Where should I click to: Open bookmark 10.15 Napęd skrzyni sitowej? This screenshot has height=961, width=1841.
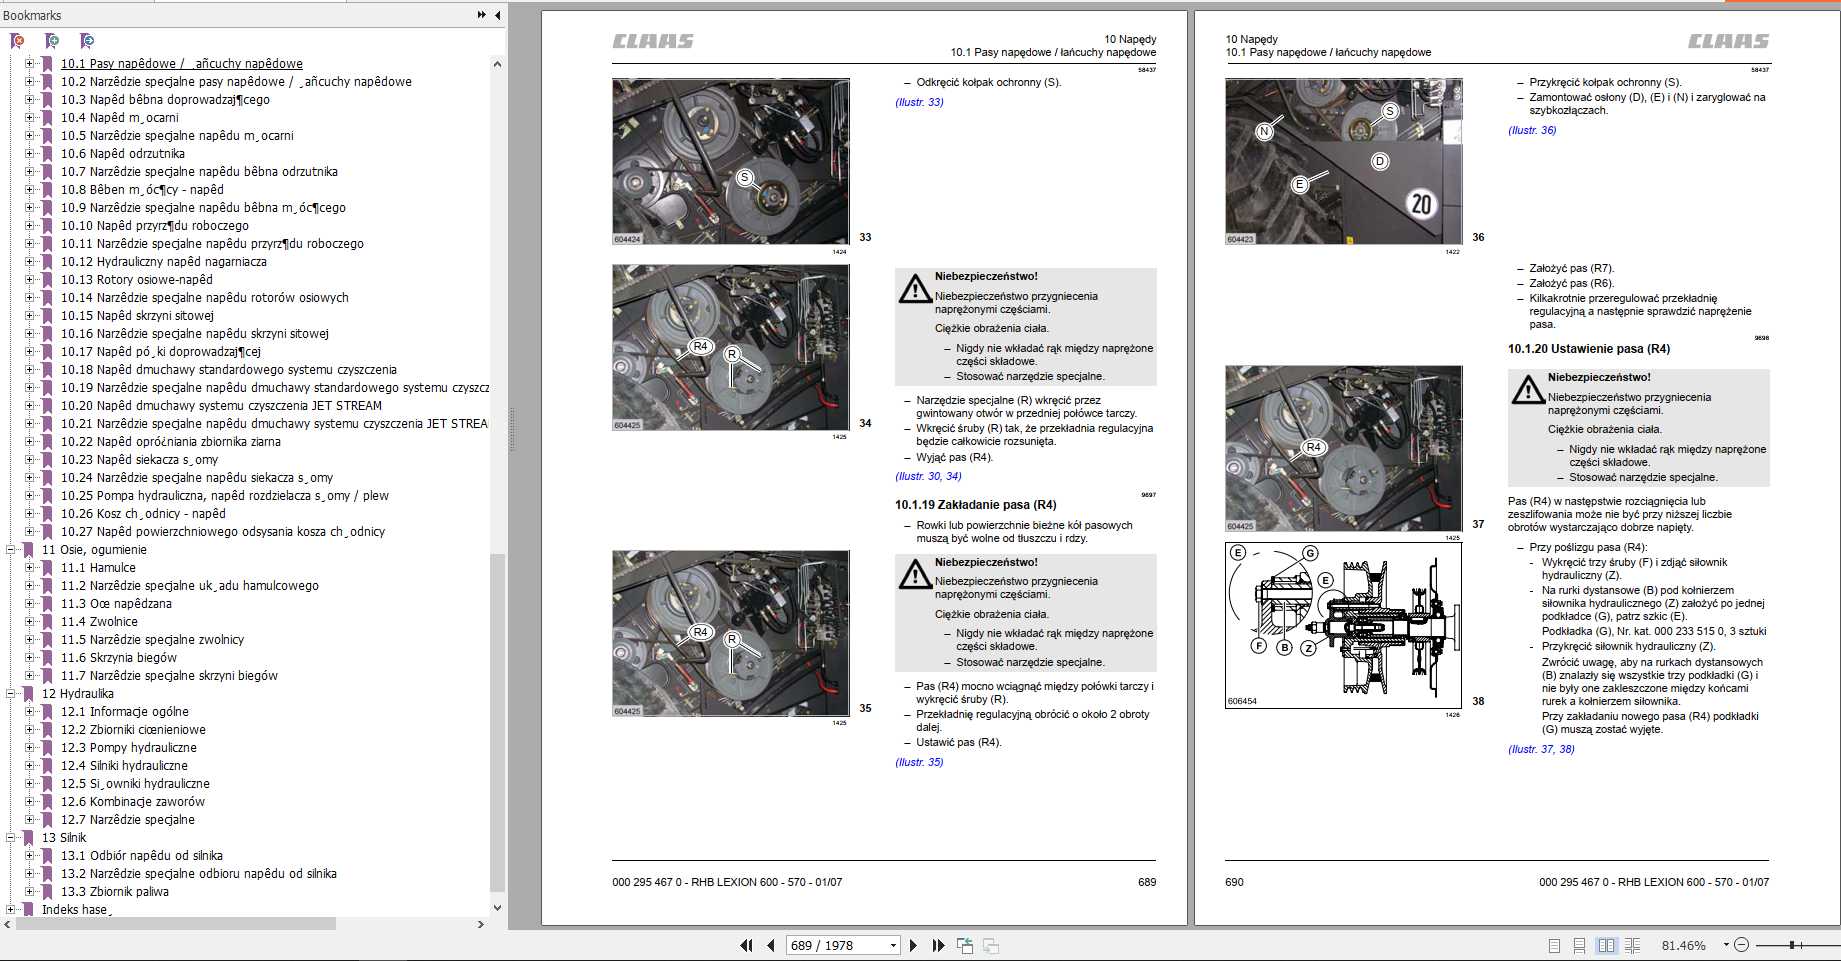[x=137, y=315]
